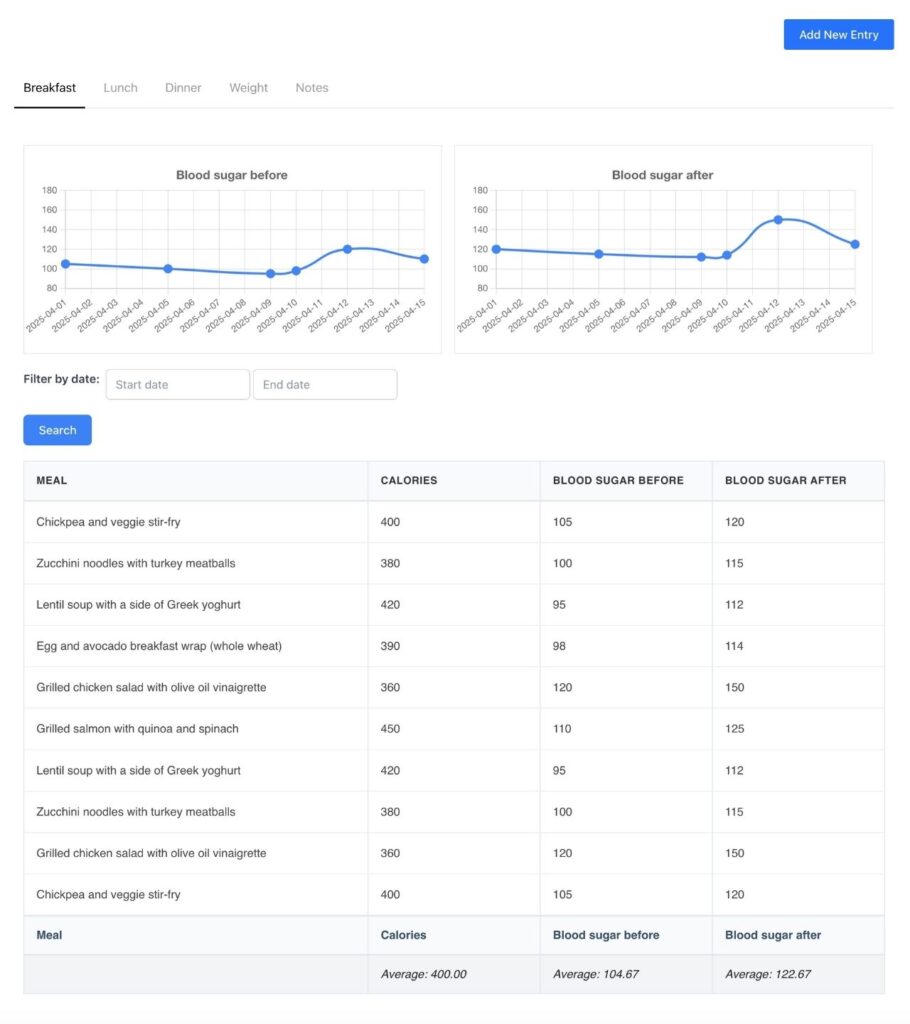Image resolution: width=910 pixels, height=1024 pixels.
Task: Select the Grilled salmon with quinoa and spinach row
Action: [138, 729]
